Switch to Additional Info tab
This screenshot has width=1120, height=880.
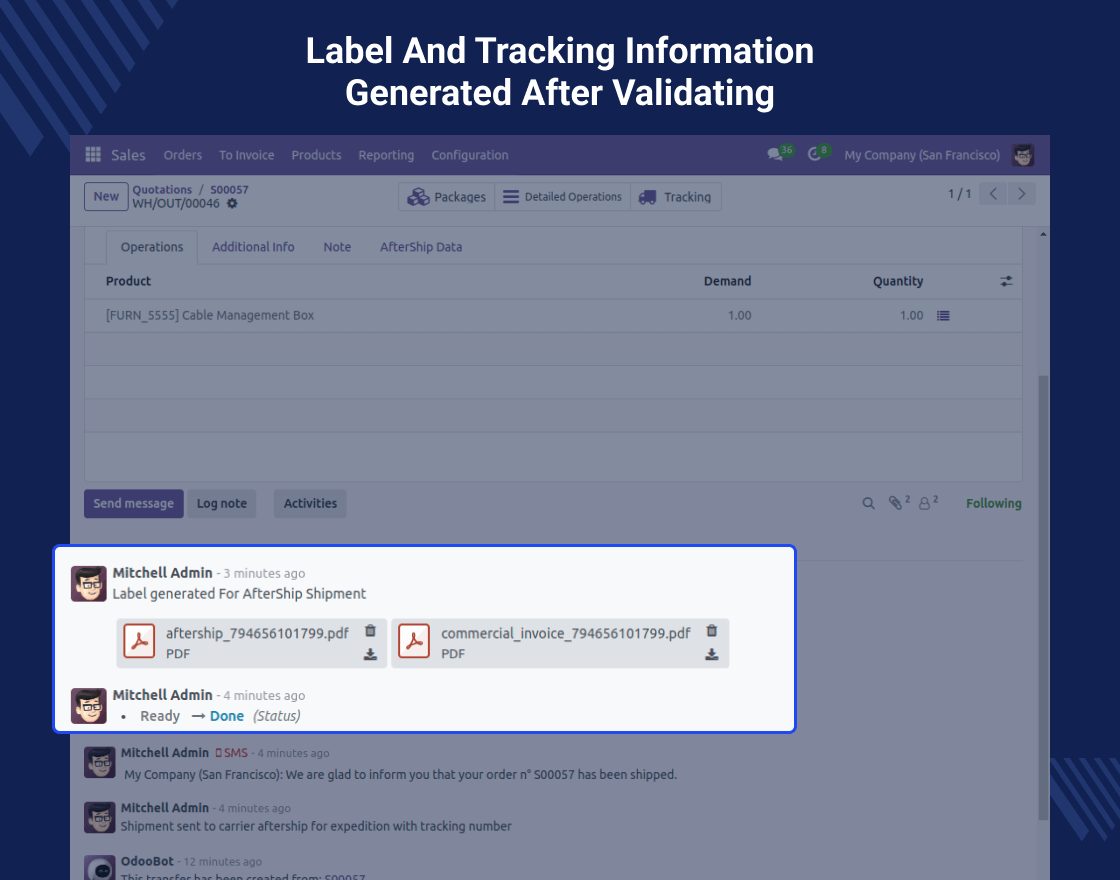pyautogui.click(x=253, y=247)
